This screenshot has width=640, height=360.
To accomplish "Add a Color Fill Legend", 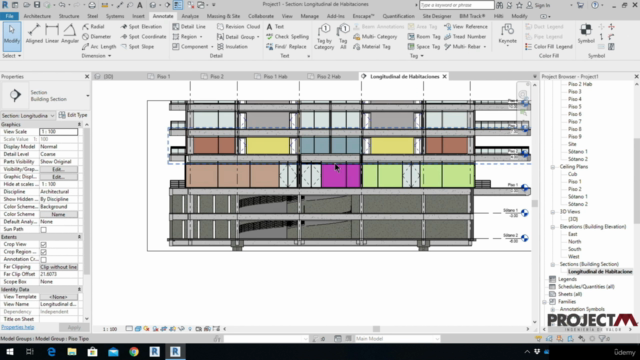I will click(549, 47).
